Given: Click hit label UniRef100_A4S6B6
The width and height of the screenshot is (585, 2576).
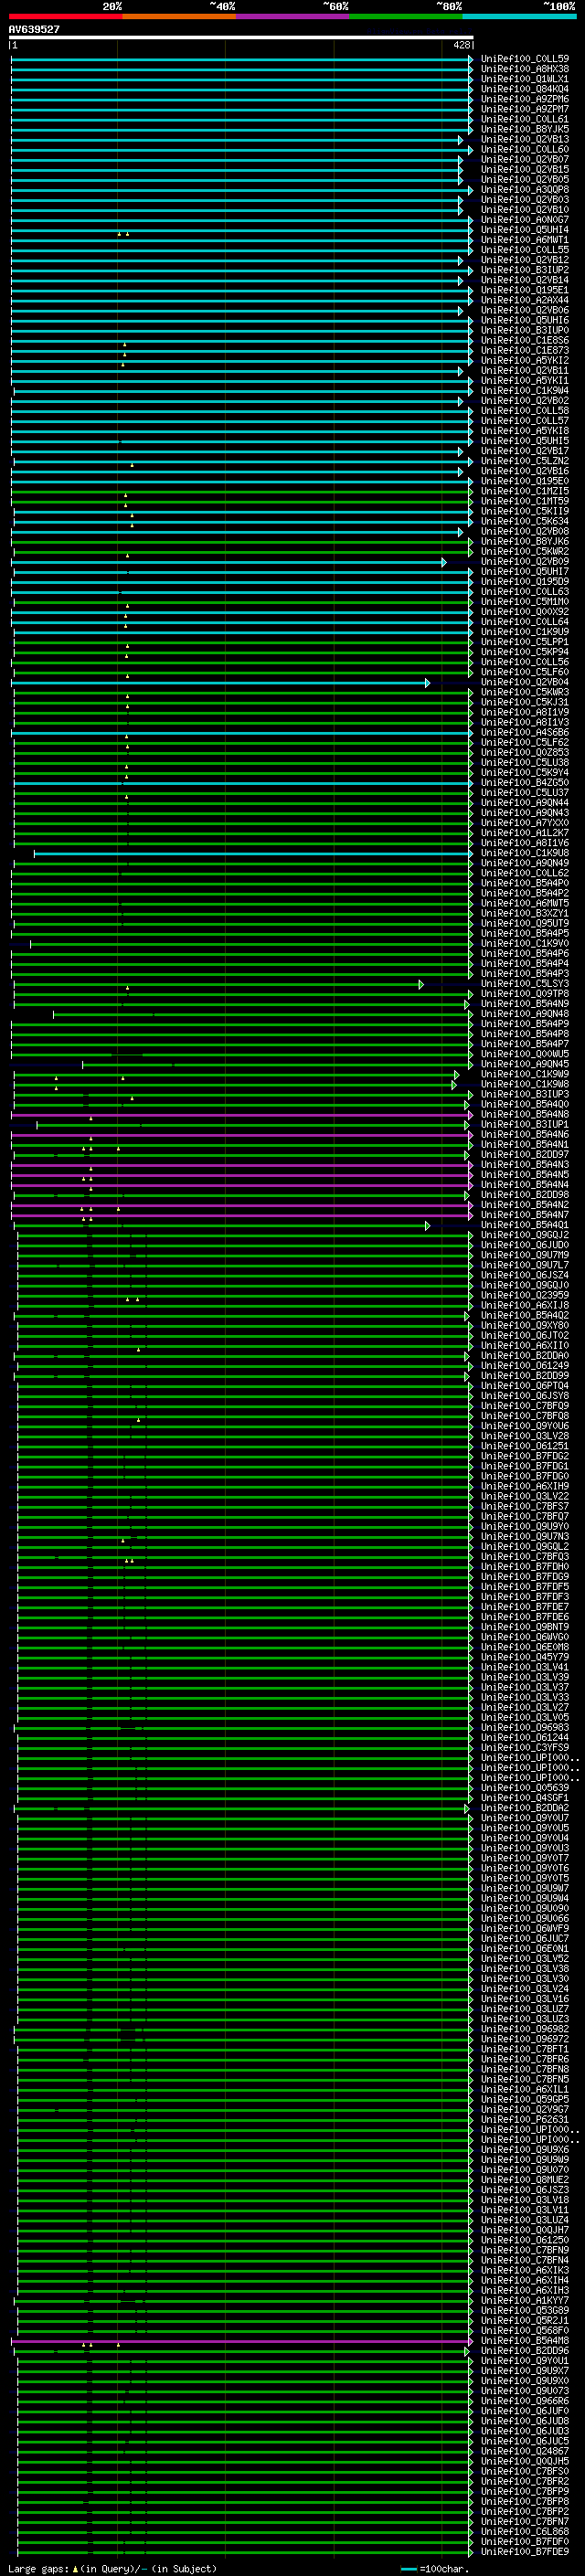Looking at the screenshot, I should pyautogui.click(x=525, y=732).
